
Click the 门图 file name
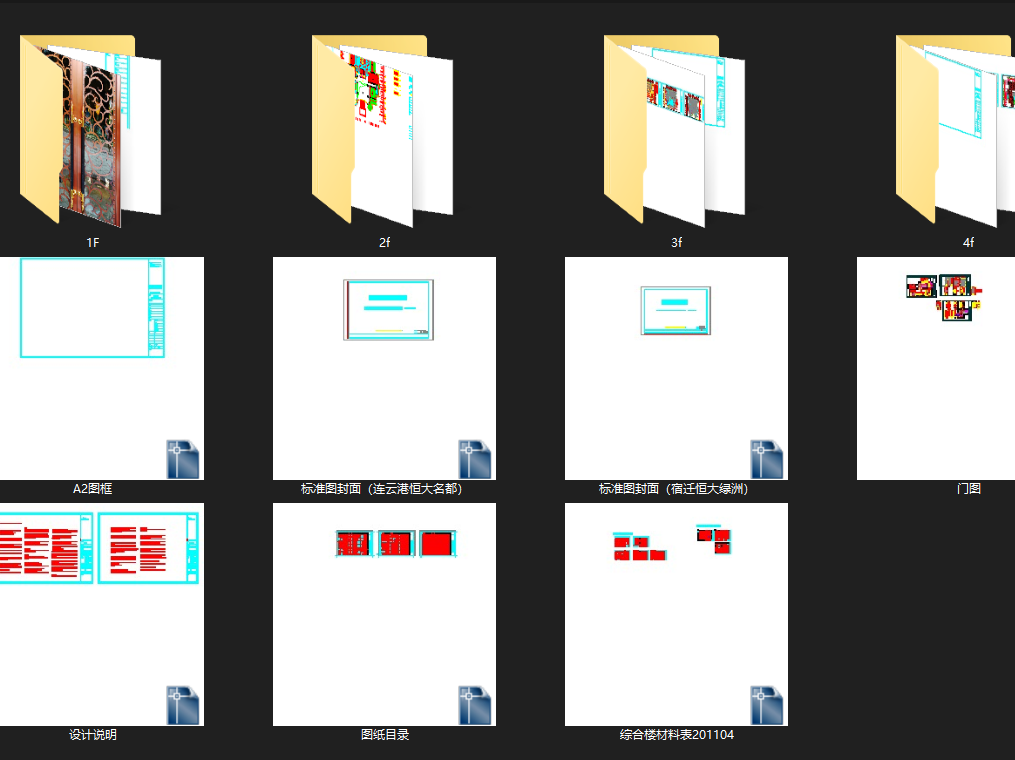pyautogui.click(x=968, y=489)
